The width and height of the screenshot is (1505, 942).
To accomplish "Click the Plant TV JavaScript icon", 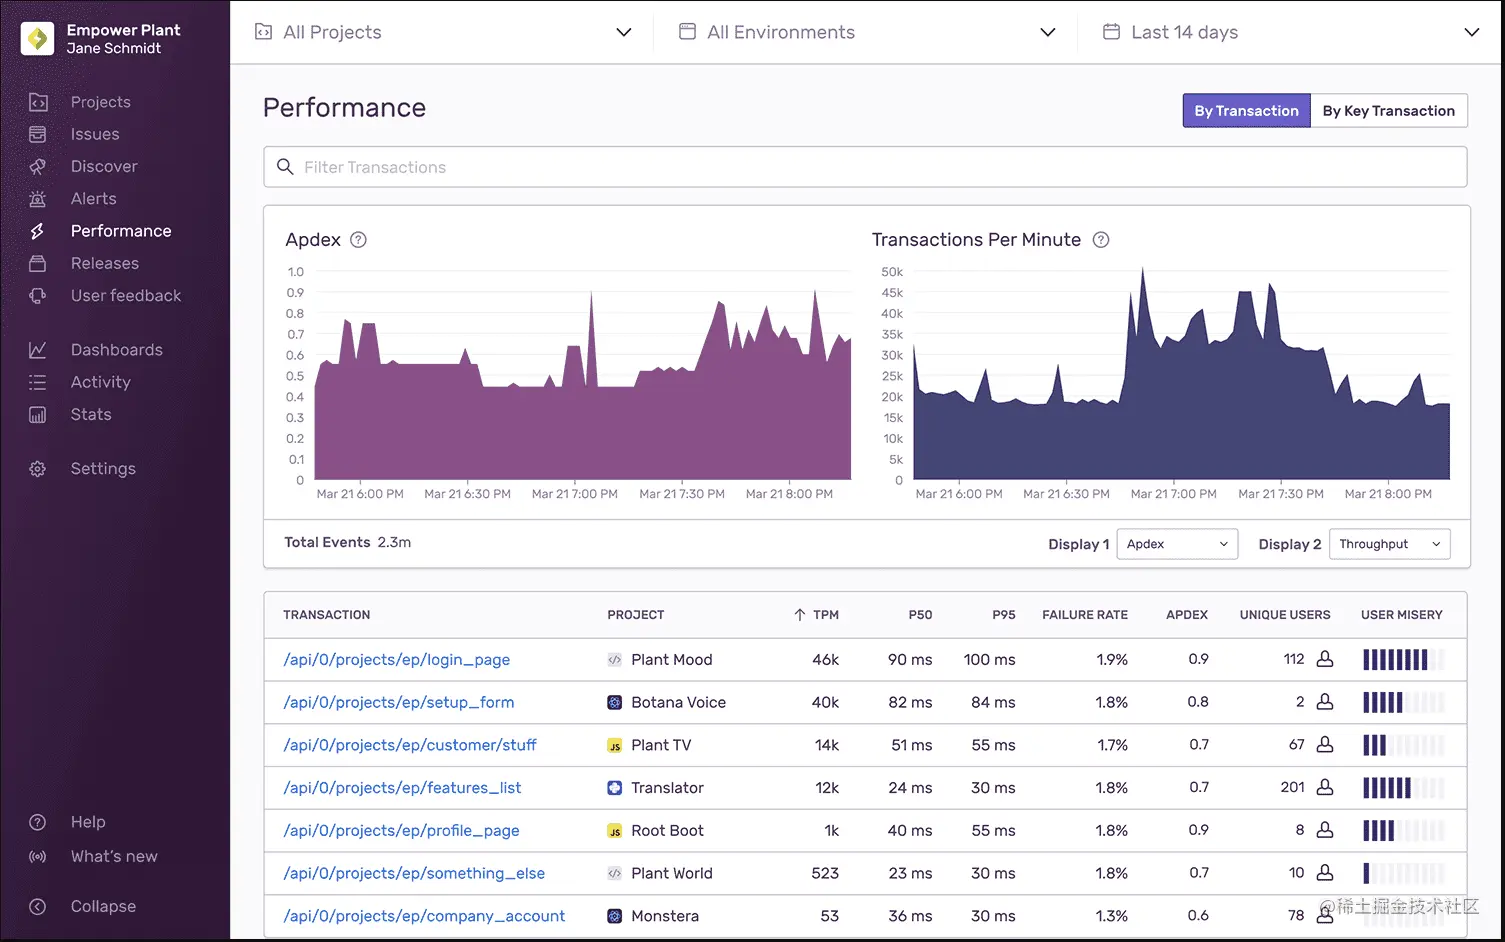I will (615, 746).
